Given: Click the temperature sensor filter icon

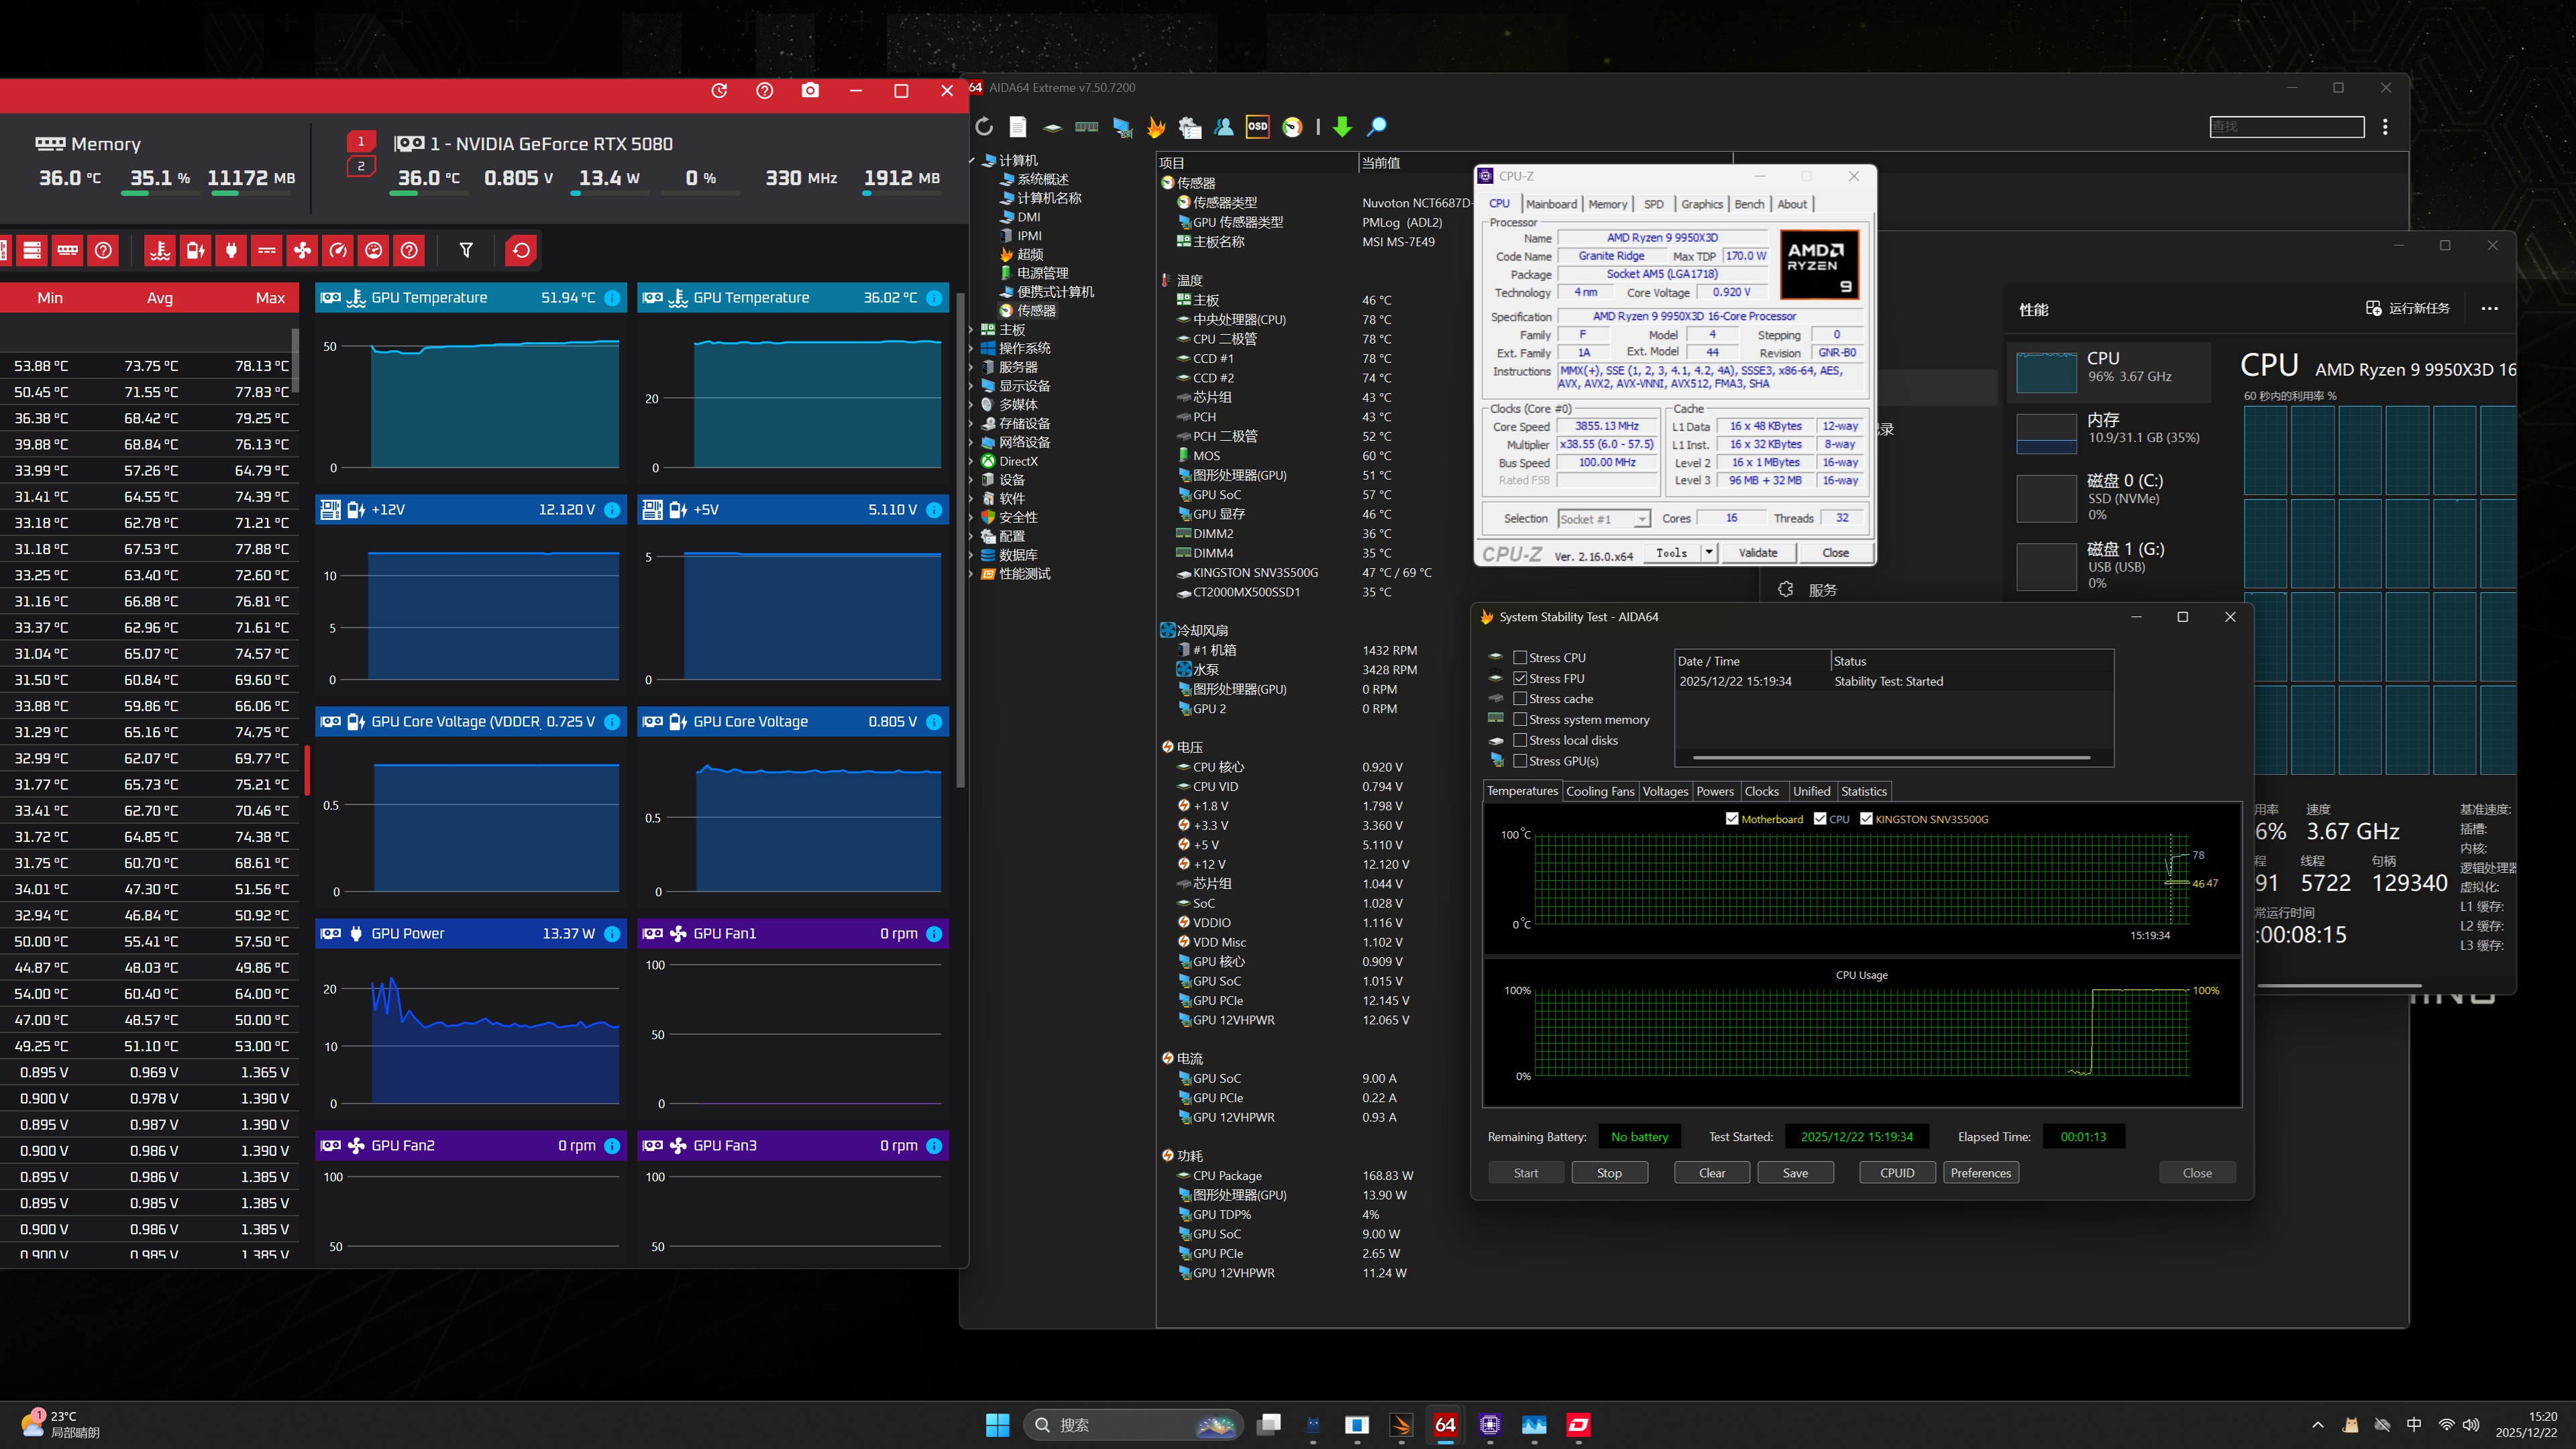Looking at the screenshot, I should click(160, 251).
